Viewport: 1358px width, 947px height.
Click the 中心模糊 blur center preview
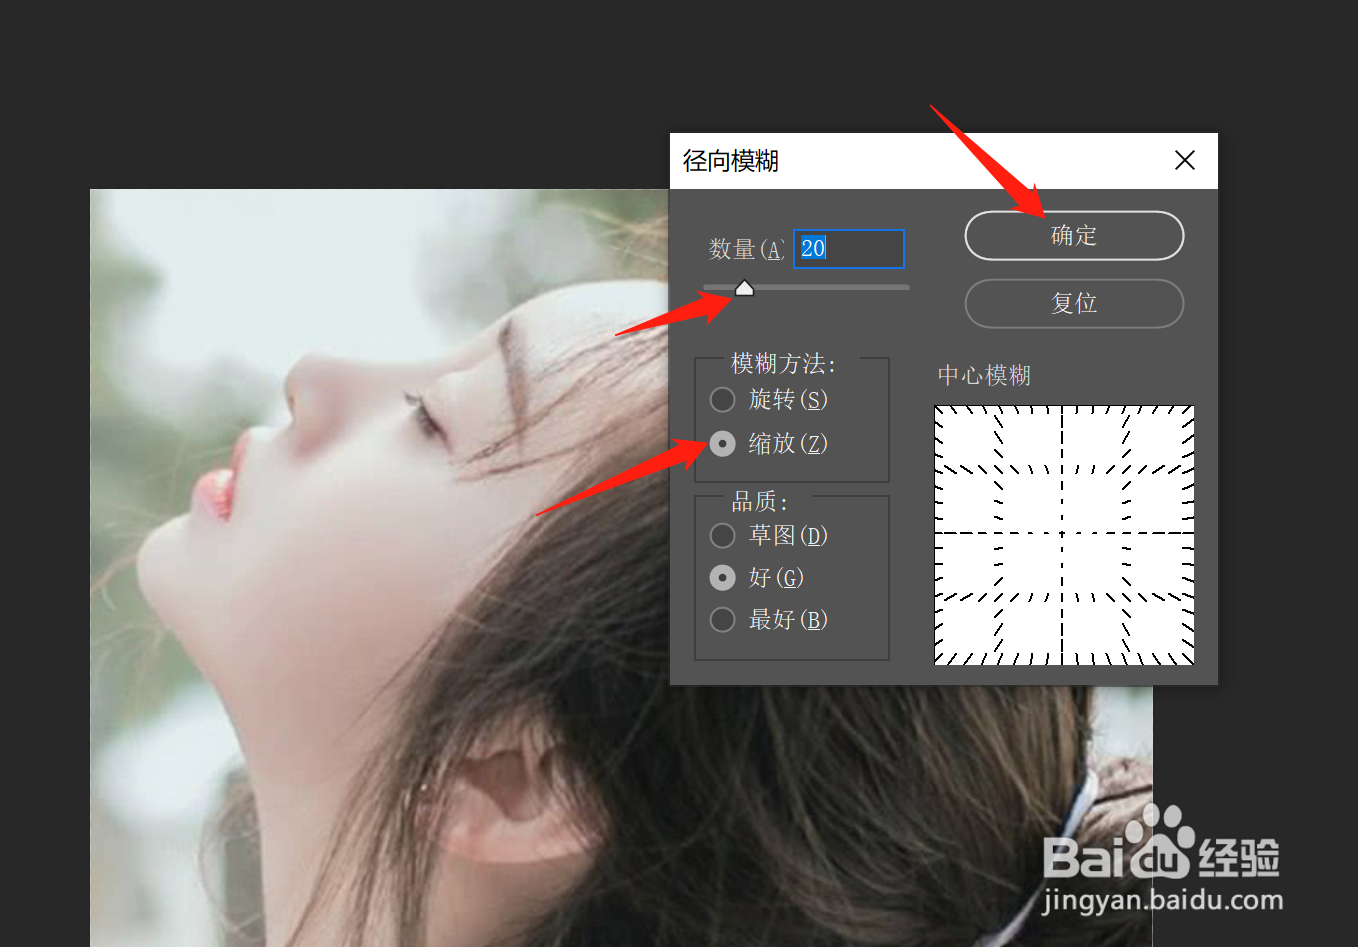coord(1064,535)
